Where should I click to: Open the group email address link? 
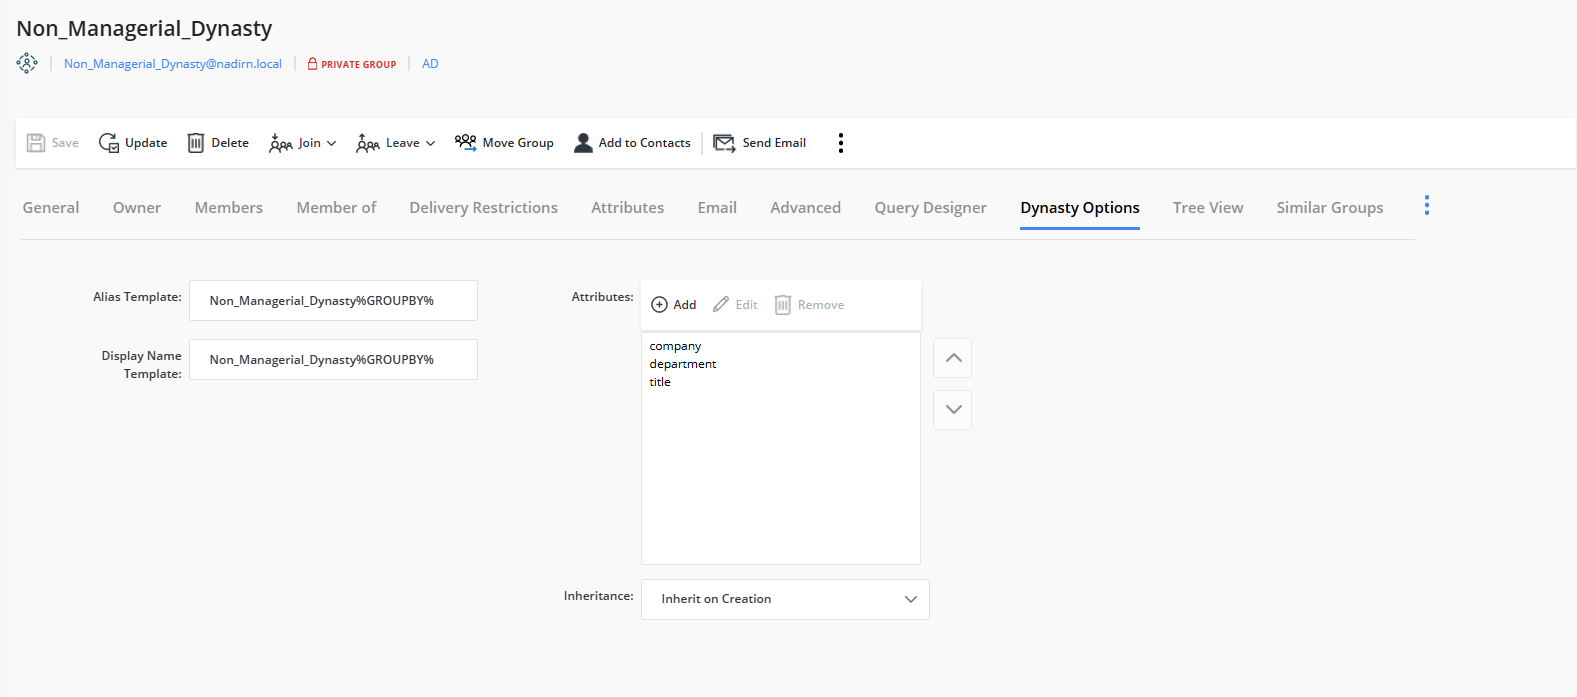point(173,64)
